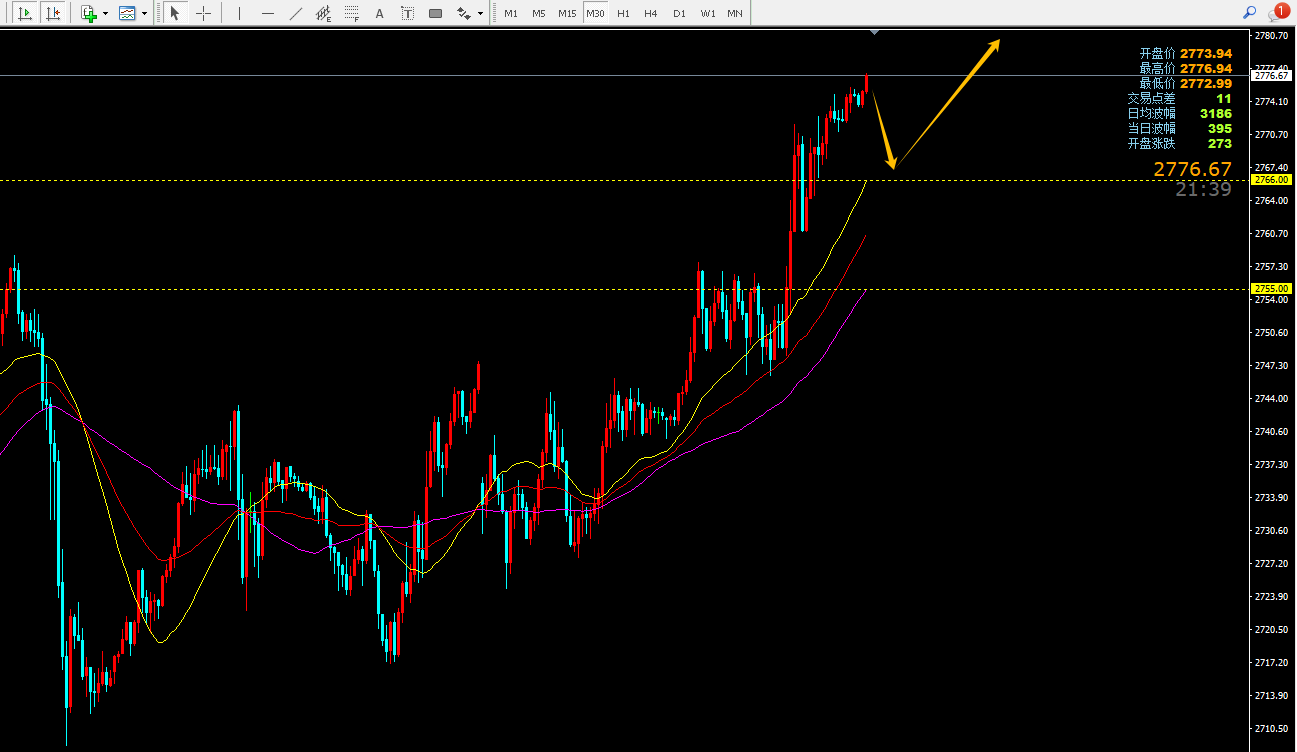Switch to D1 daily timeframe

click(x=679, y=13)
